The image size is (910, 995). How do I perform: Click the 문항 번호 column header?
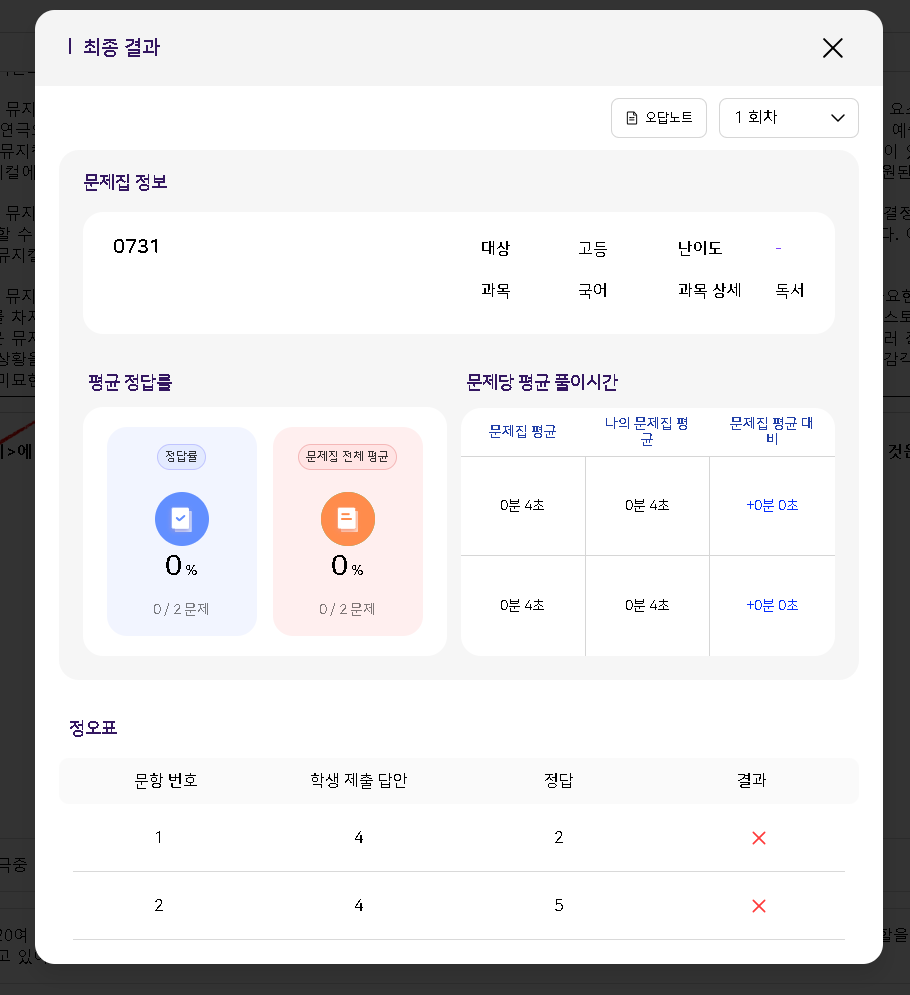coord(166,781)
